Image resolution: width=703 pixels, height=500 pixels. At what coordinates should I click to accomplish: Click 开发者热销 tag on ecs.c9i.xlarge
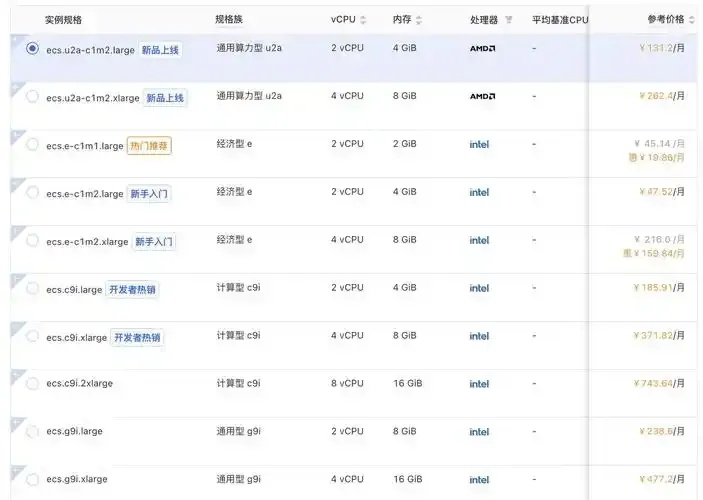click(137, 337)
